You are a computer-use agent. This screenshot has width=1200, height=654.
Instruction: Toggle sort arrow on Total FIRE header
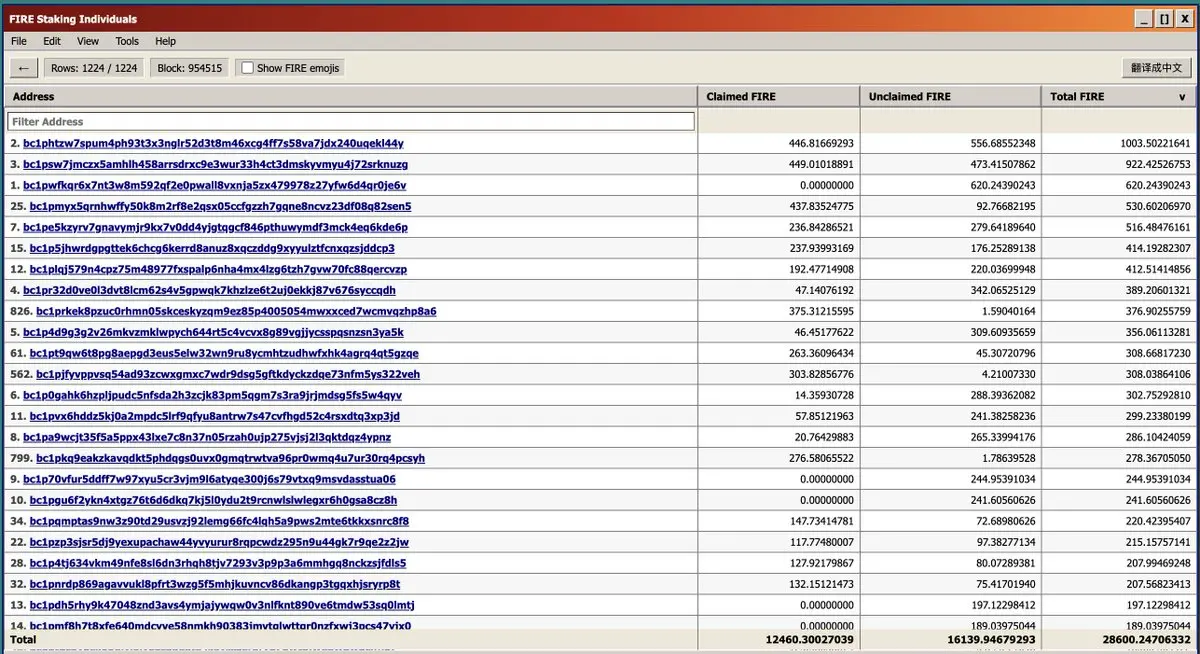1182,97
